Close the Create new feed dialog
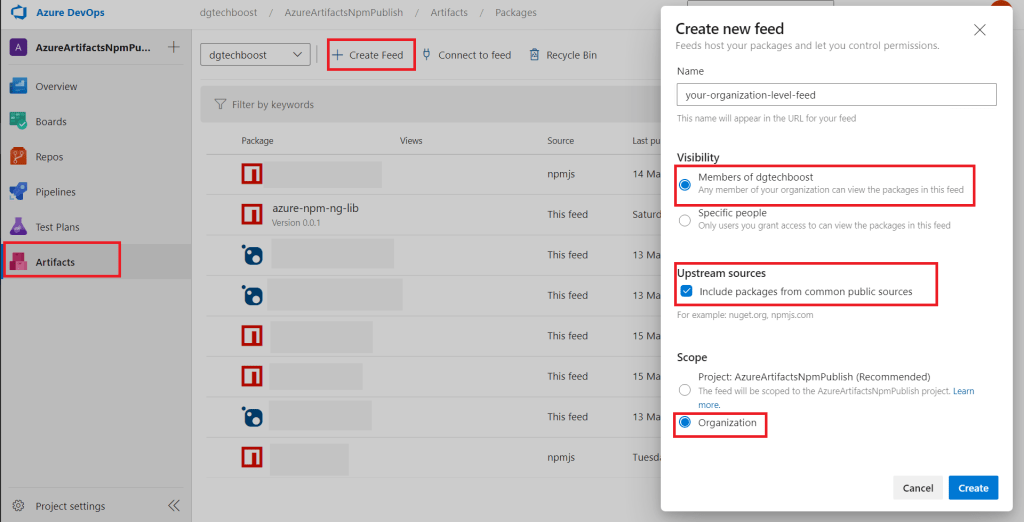Screen dimensions: 1024x522 [979, 30]
